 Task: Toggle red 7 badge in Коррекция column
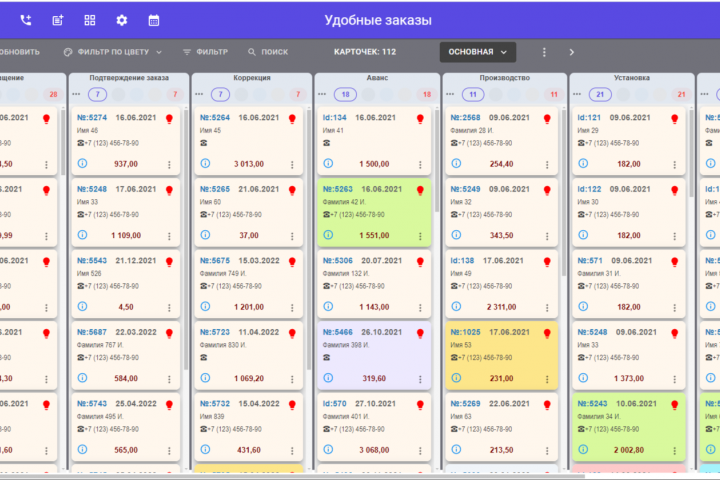click(x=298, y=95)
